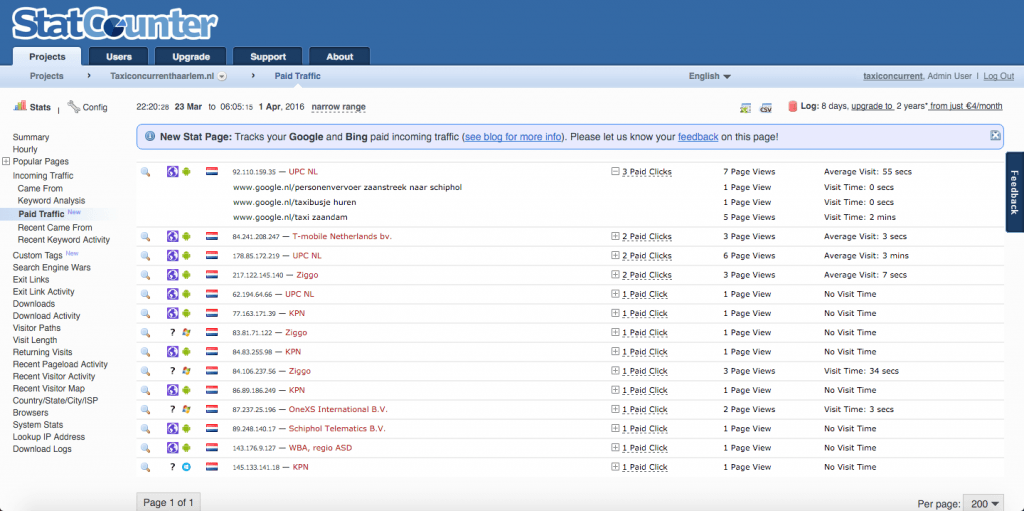Click Netherlands flag in 77.163.171.39 row

[x=212, y=314]
